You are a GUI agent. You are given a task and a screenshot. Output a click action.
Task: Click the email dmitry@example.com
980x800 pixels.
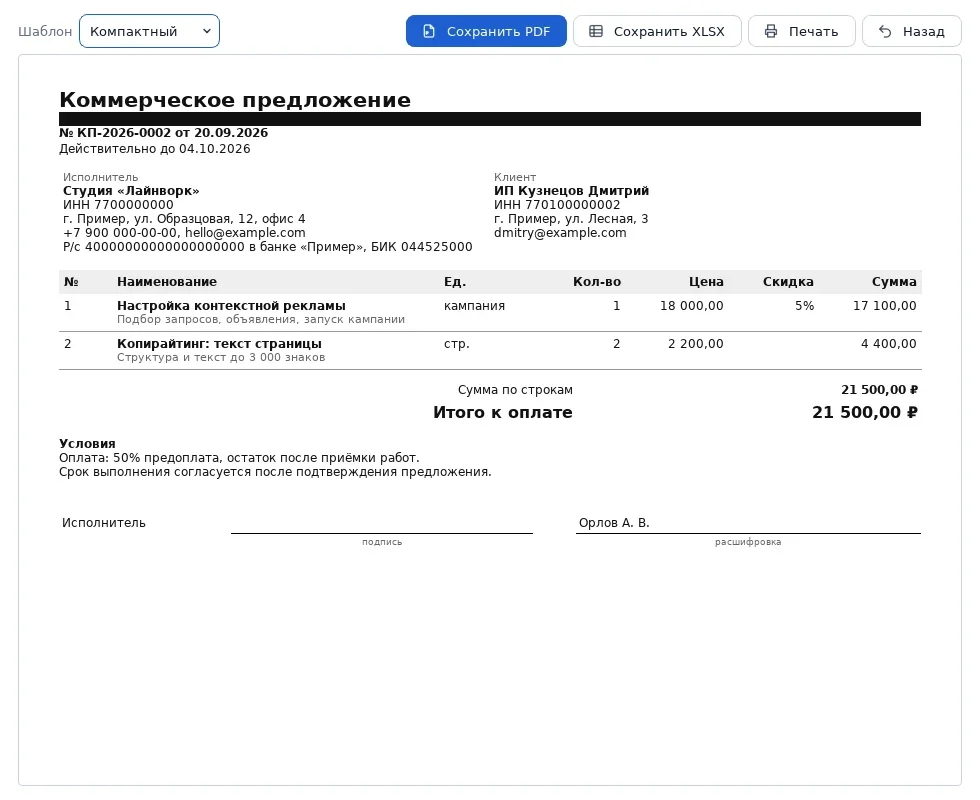(x=560, y=232)
